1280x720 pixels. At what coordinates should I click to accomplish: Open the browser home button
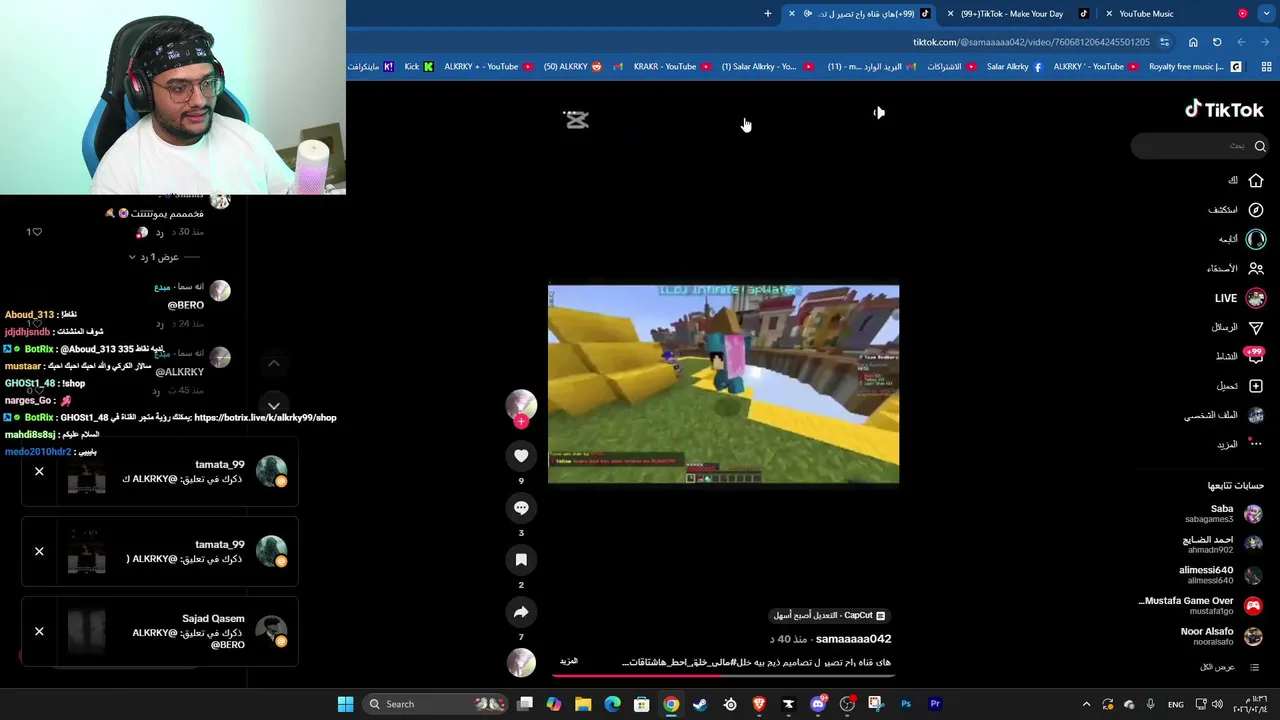coord(1193,42)
